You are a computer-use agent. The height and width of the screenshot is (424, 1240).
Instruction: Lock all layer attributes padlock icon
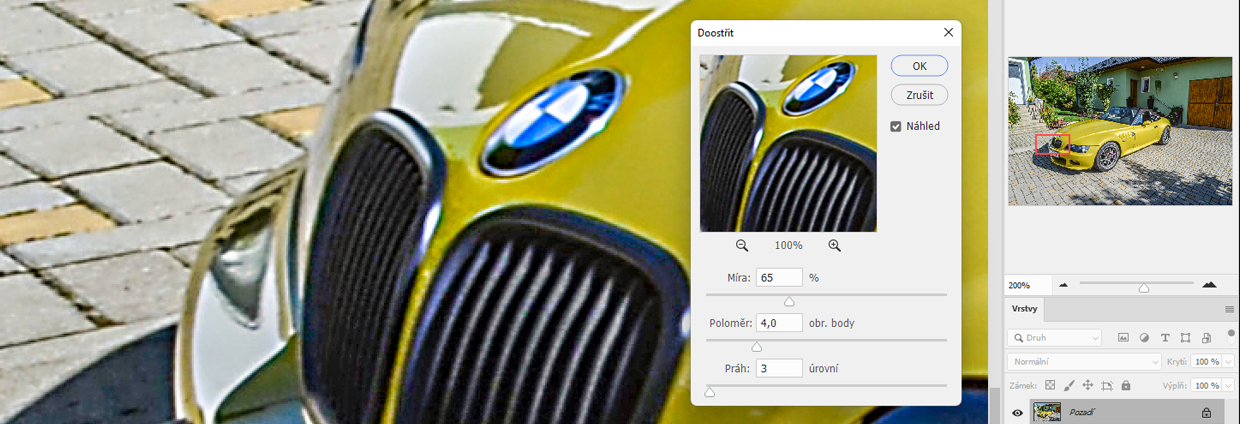1126,385
